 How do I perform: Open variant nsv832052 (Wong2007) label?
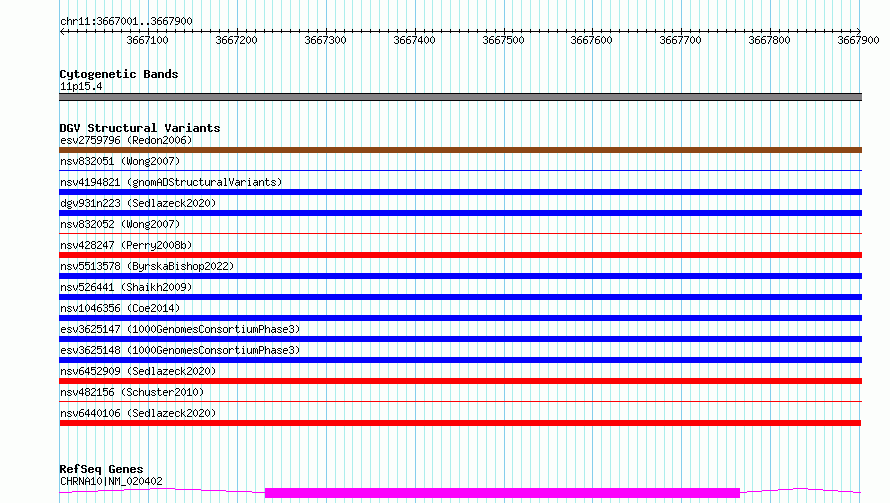coord(120,224)
